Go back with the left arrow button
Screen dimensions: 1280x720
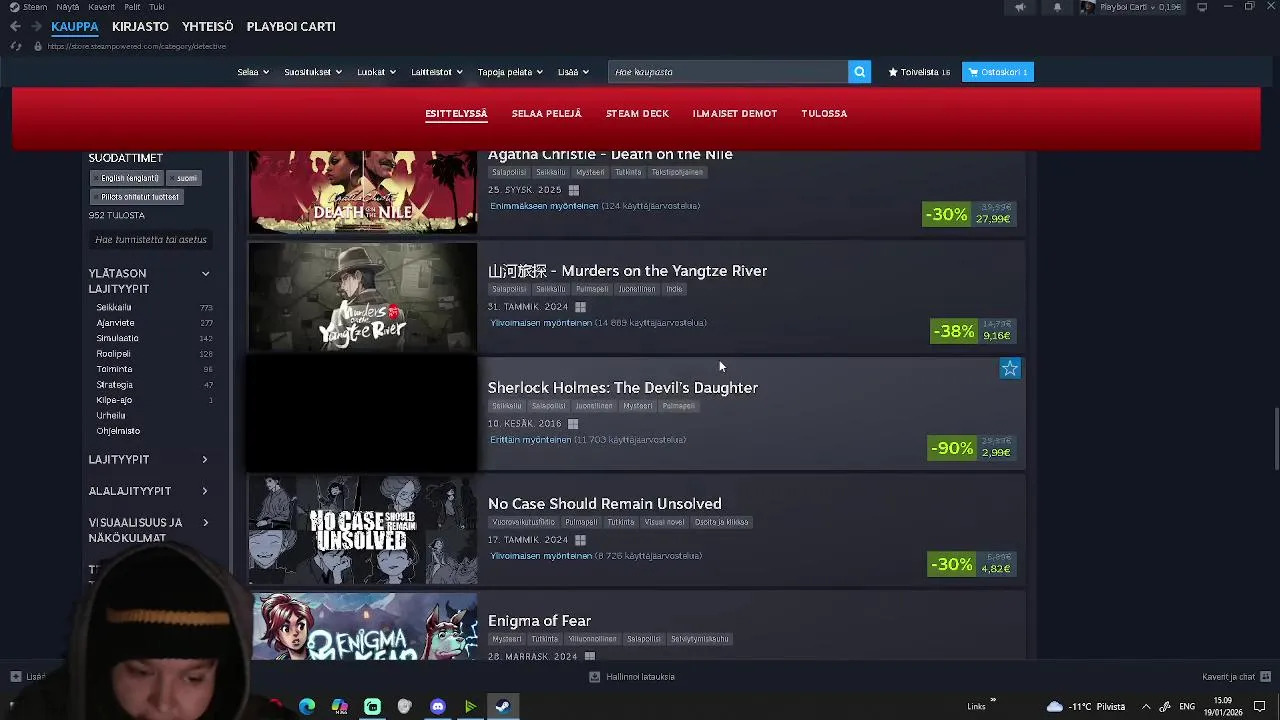[15, 27]
